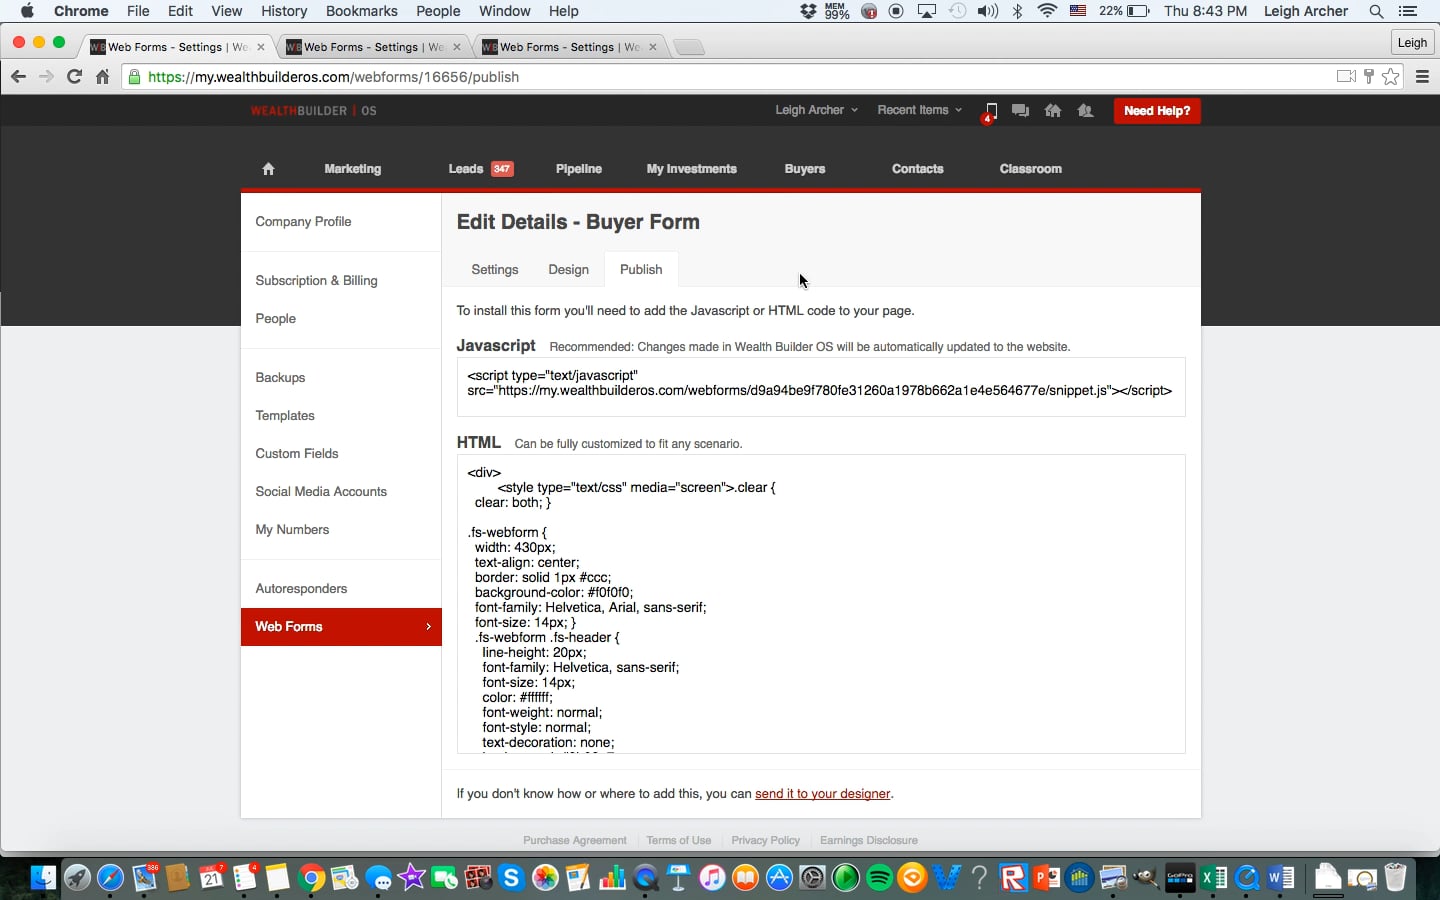Open Spotlight search in menu bar

click(x=1376, y=11)
